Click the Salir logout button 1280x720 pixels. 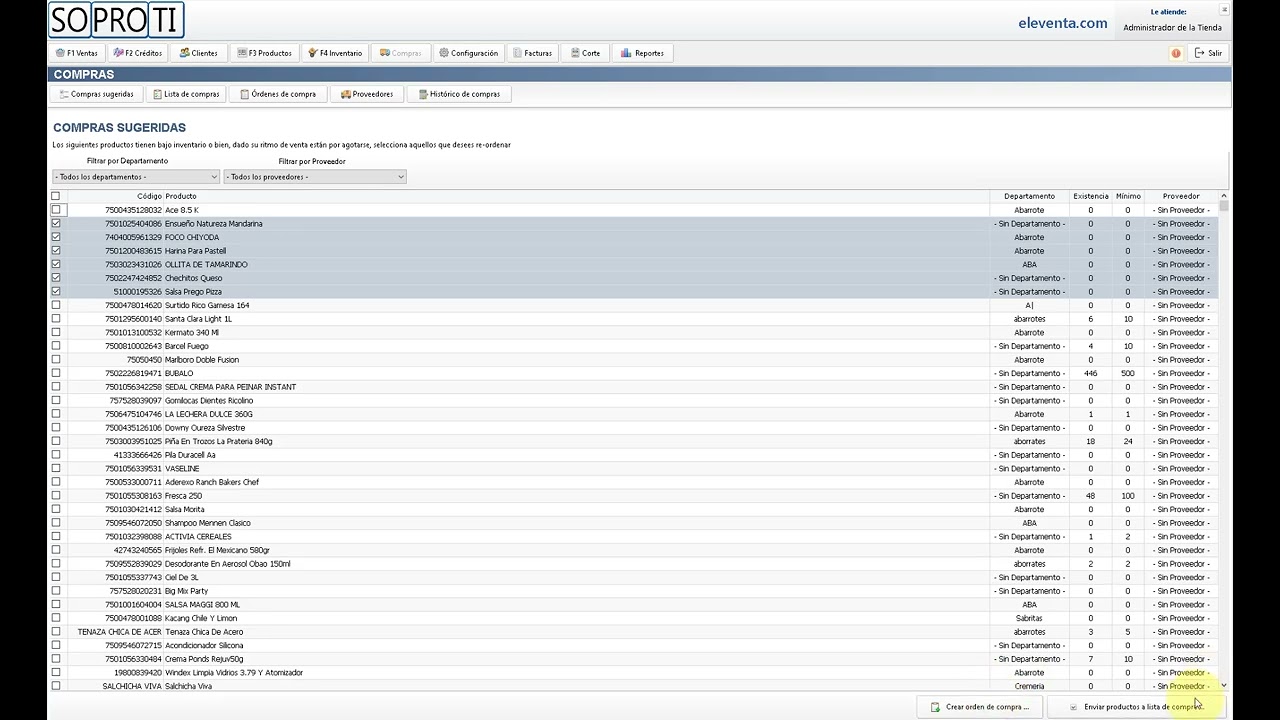click(x=1208, y=53)
